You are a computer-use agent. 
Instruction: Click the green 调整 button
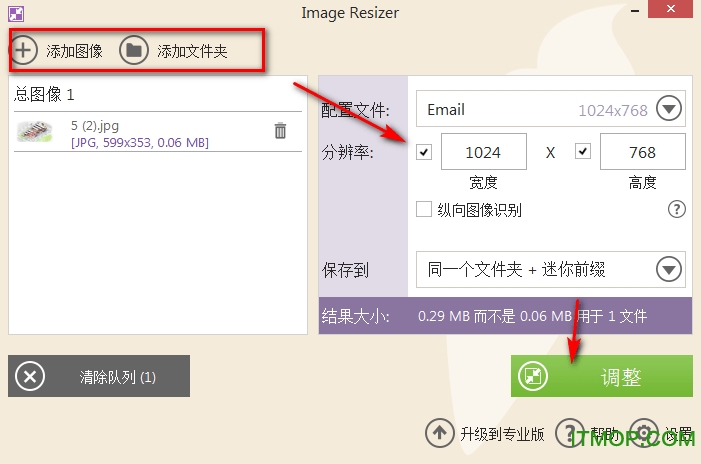pyautogui.click(x=602, y=376)
